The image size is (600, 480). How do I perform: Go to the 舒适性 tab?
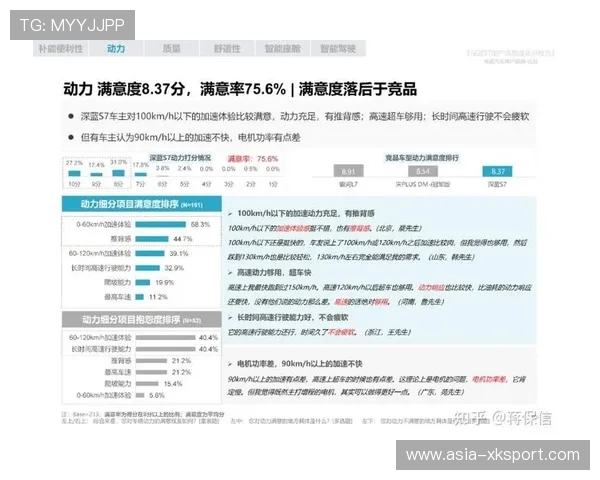227,49
